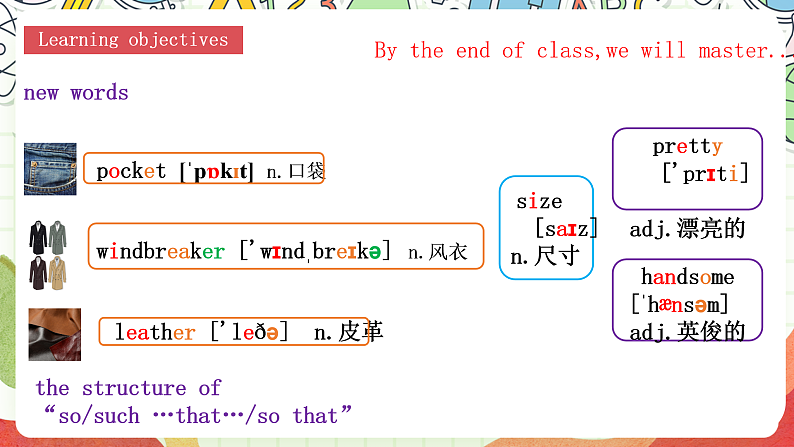Click the windbreaker phonetic transcription
This screenshot has height=447, width=794.
tap(315, 250)
